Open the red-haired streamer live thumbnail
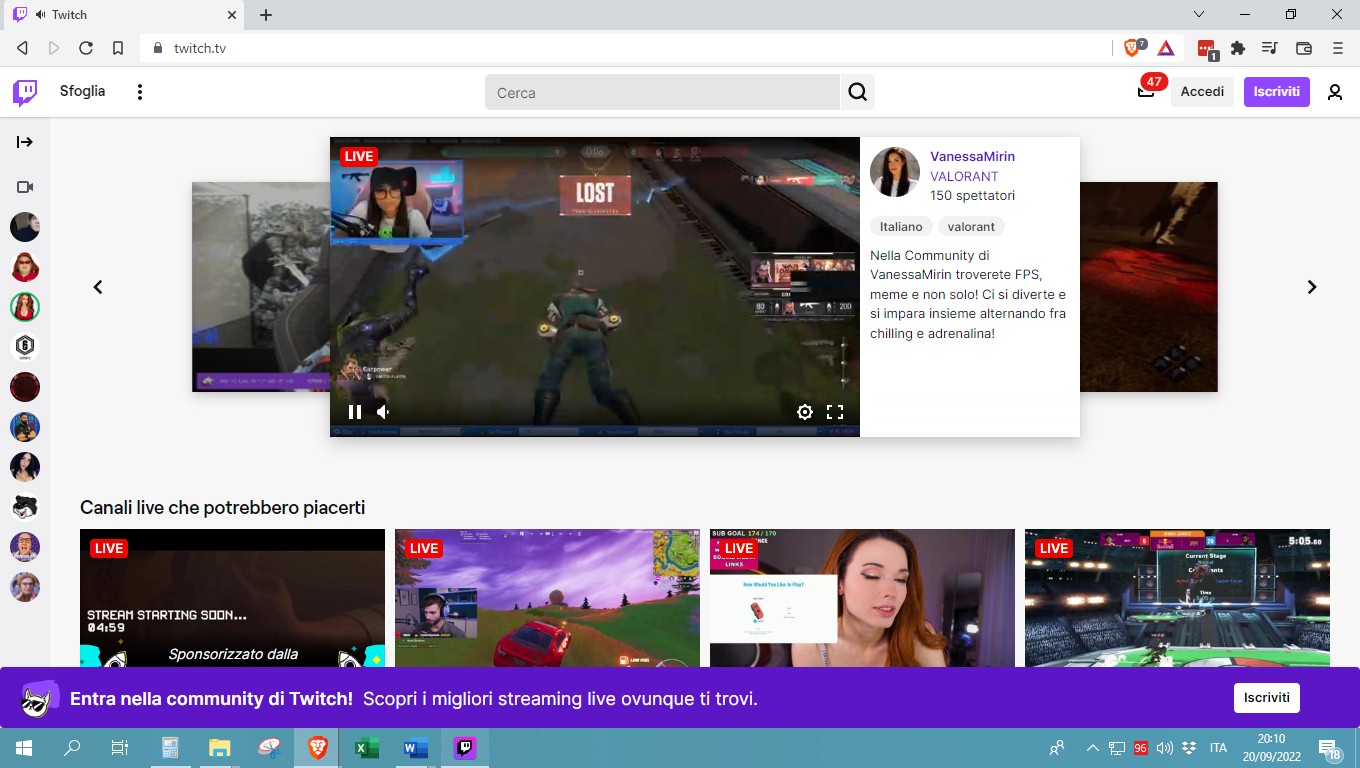The height and width of the screenshot is (768, 1360). point(862,598)
